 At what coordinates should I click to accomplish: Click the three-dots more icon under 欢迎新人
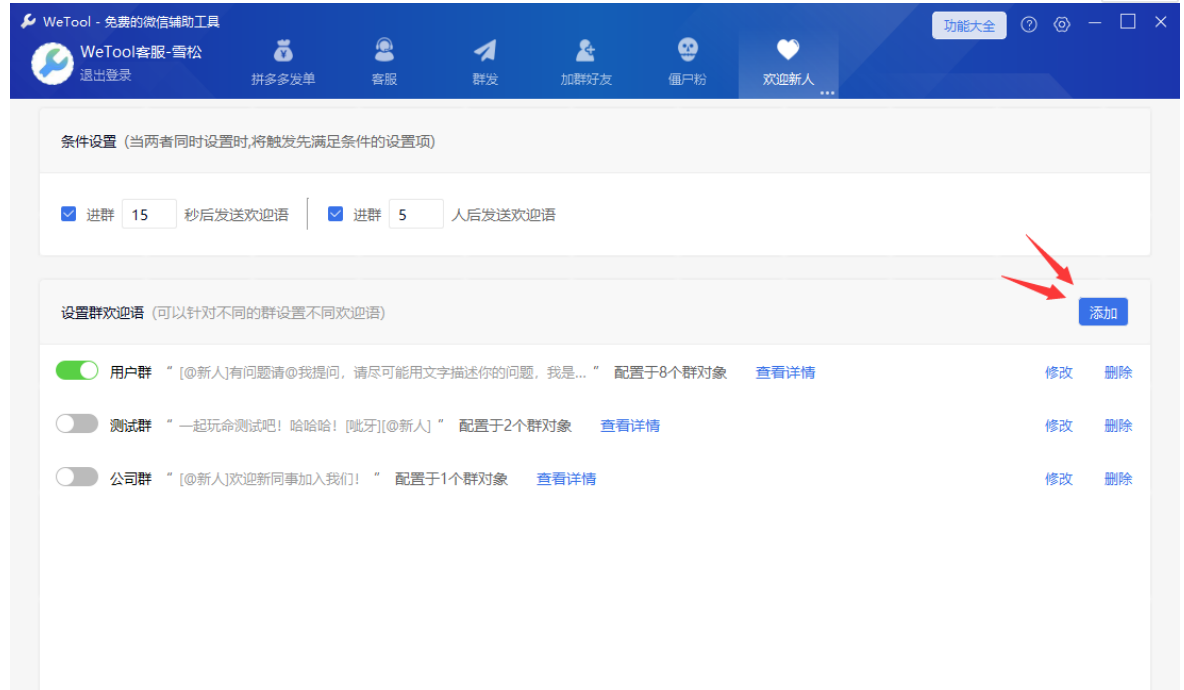point(828,94)
